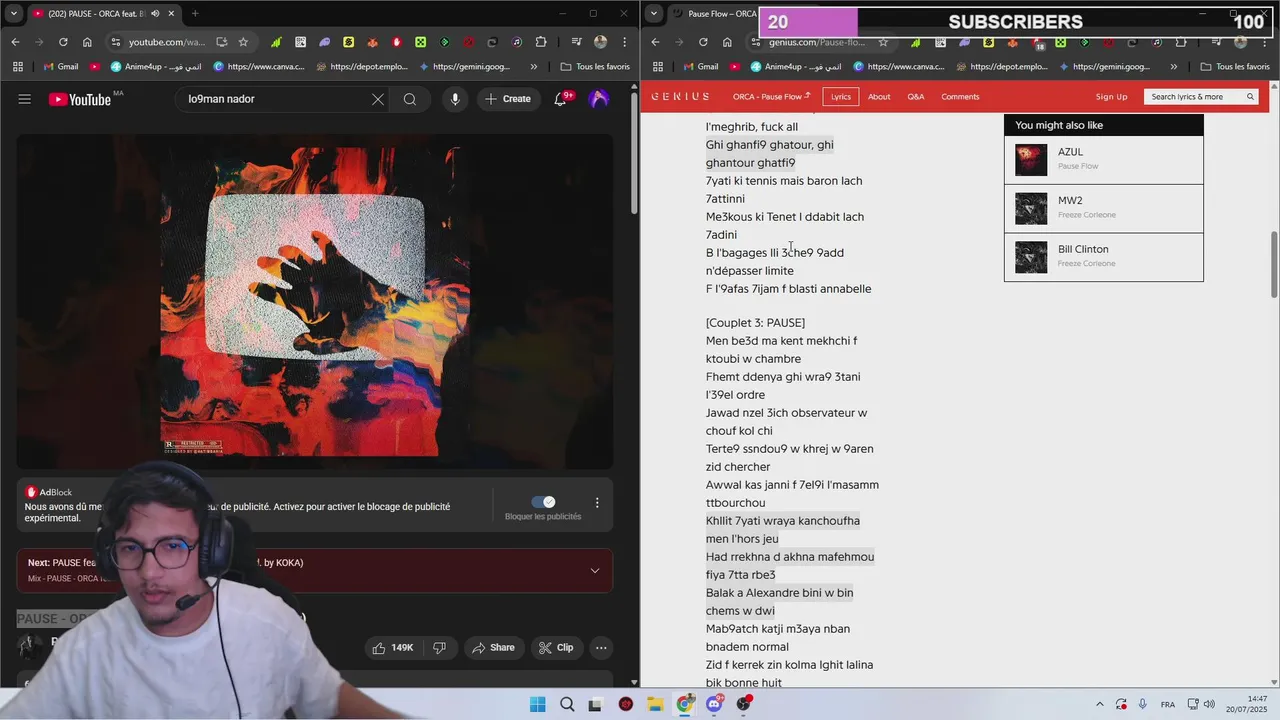Open AdBlock banner three-dot options

click(x=597, y=503)
